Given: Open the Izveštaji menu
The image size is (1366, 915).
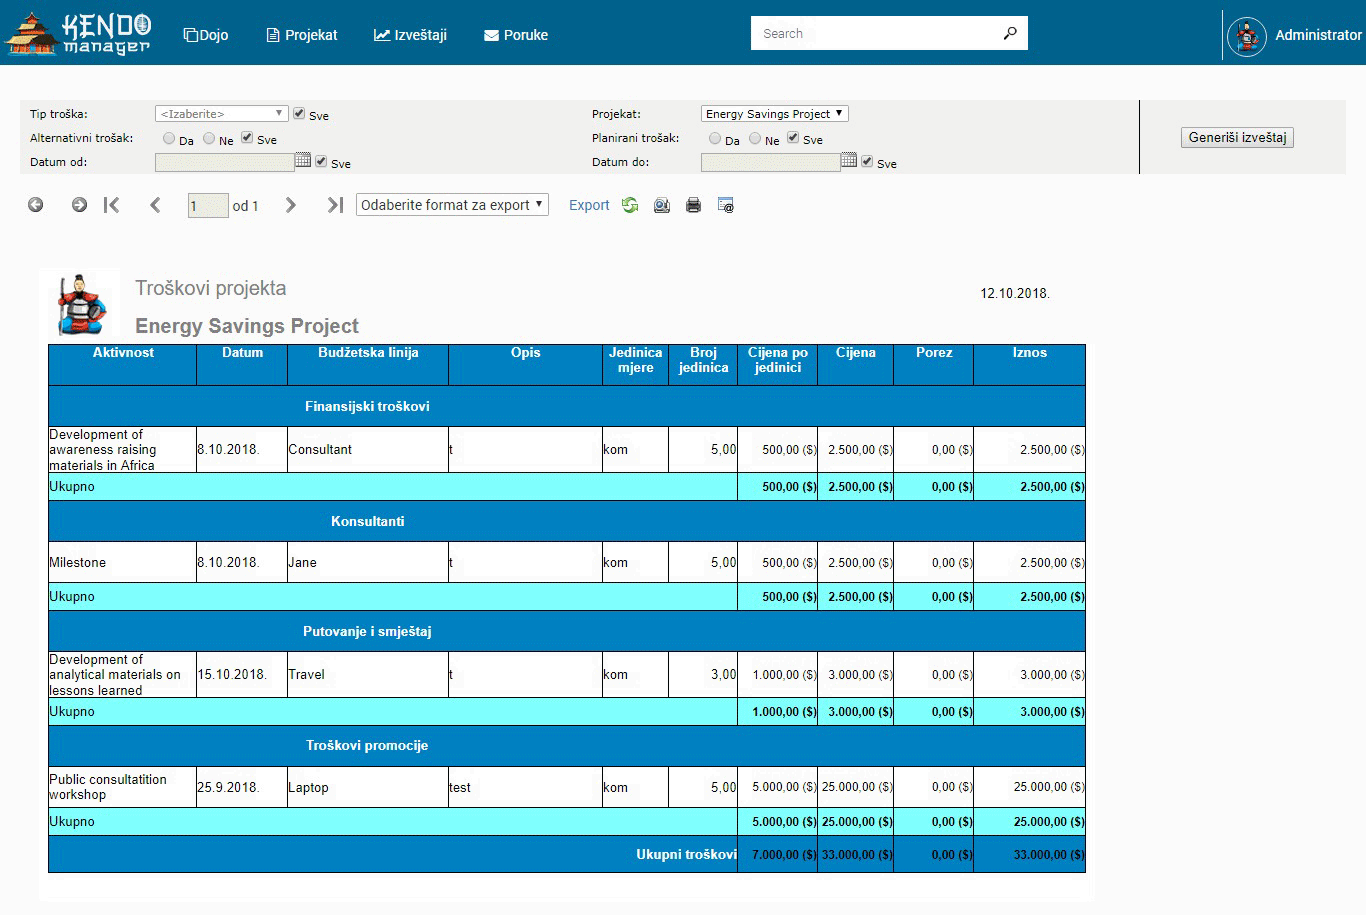Looking at the screenshot, I should 410,35.
